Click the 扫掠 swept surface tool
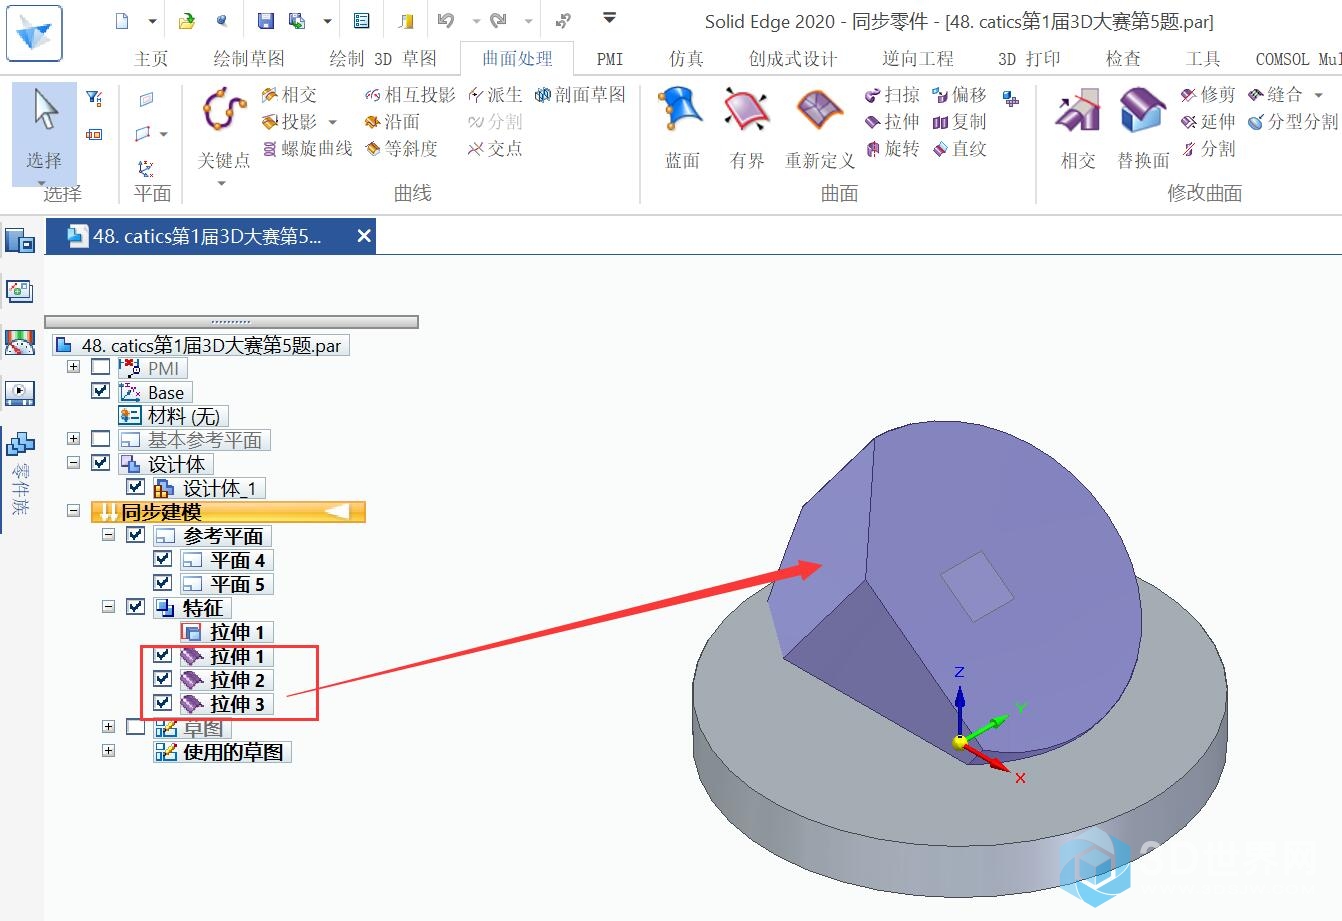This screenshot has width=1342, height=921. [x=892, y=95]
